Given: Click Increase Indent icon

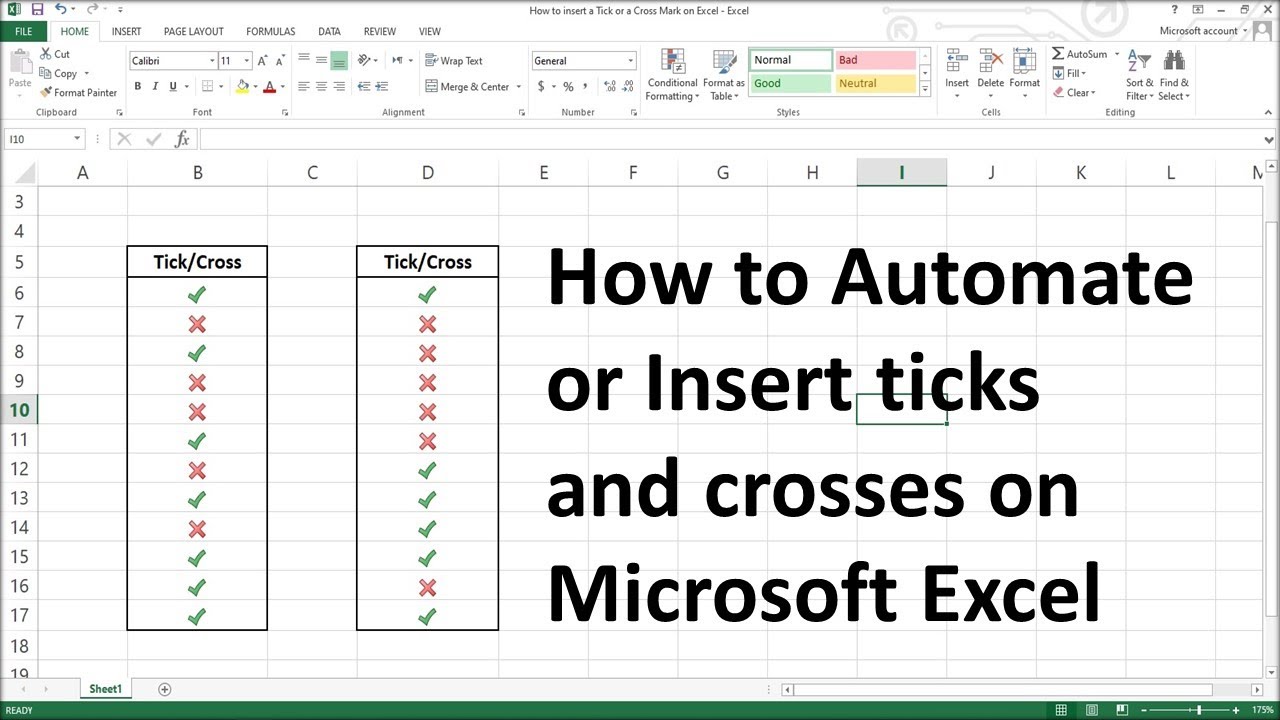Looking at the screenshot, I should (382, 87).
